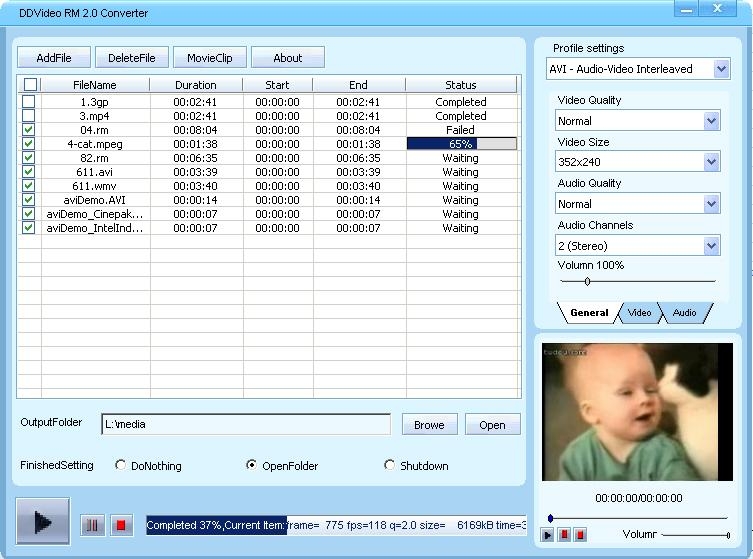Check the 1.3gp file checkbox
The image size is (753, 559).
pyautogui.click(x=29, y=102)
